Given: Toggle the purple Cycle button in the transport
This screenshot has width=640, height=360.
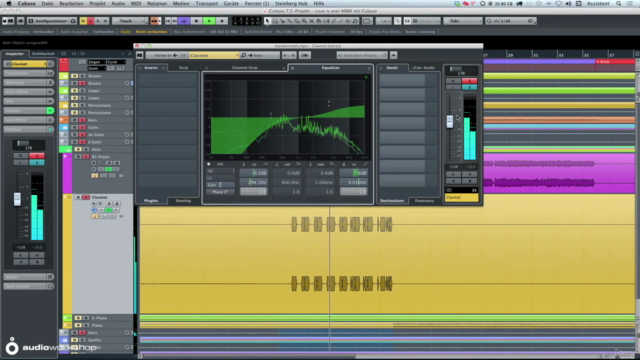Looking at the screenshot, I should pyautogui.click(x=184, y=21).
